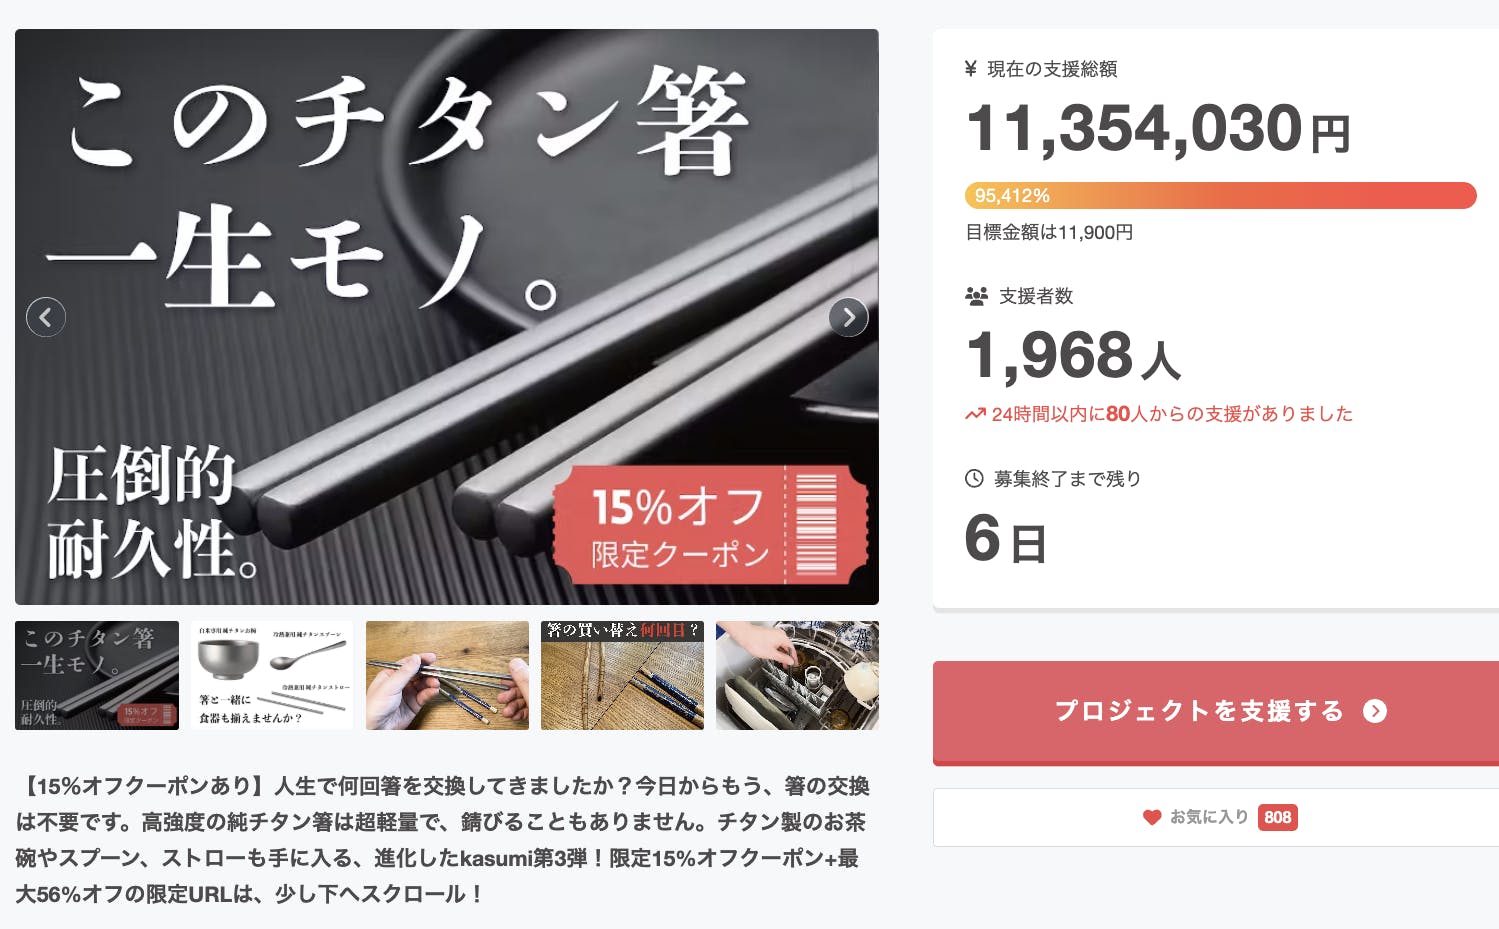1499x929 pixels.
Task: Select first thumbnail このチタン箸 一生モノ
Action: click(97, 675)
